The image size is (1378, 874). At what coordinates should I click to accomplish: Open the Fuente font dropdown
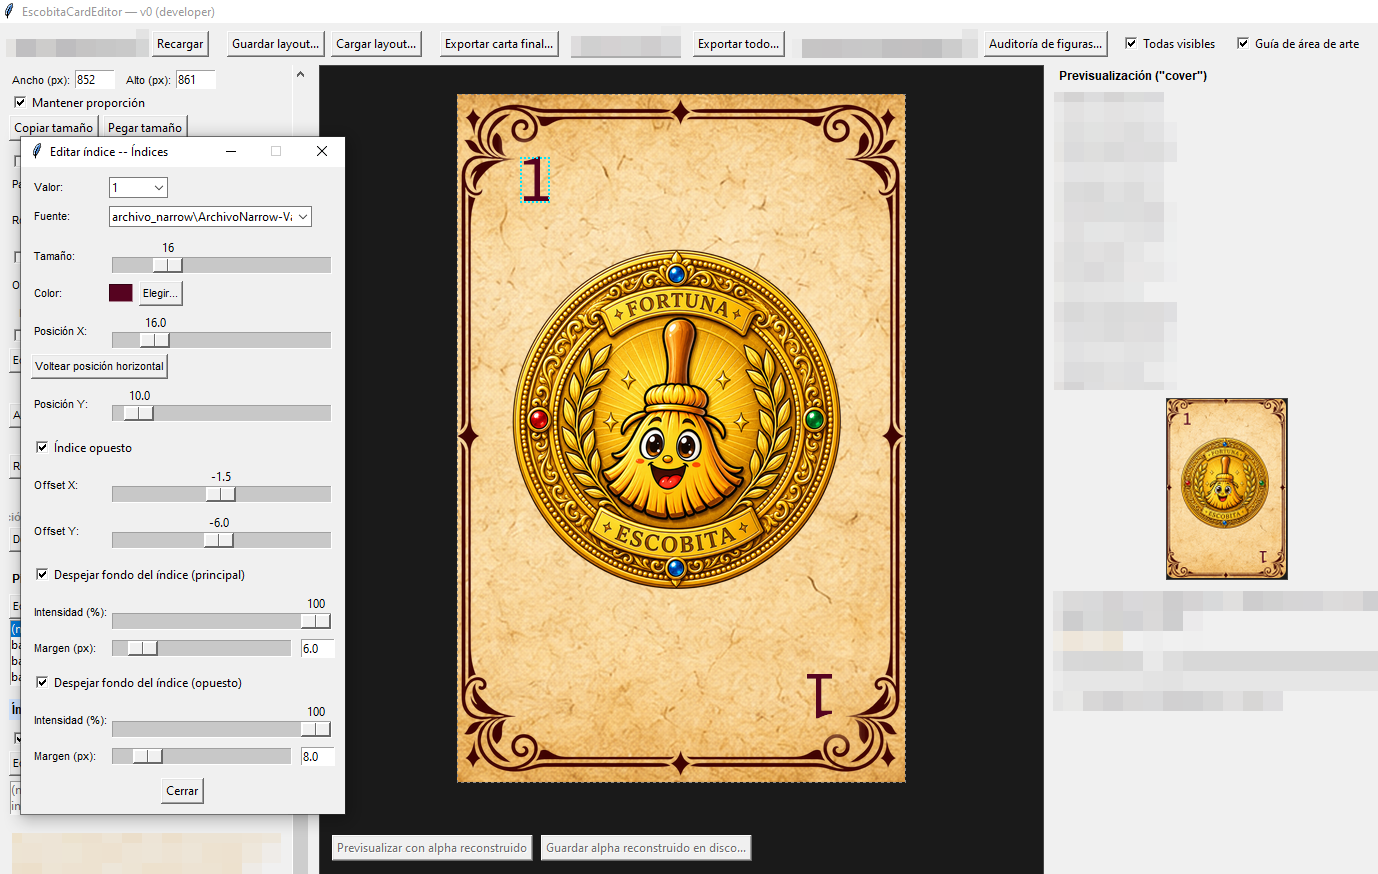pos(210,217)
